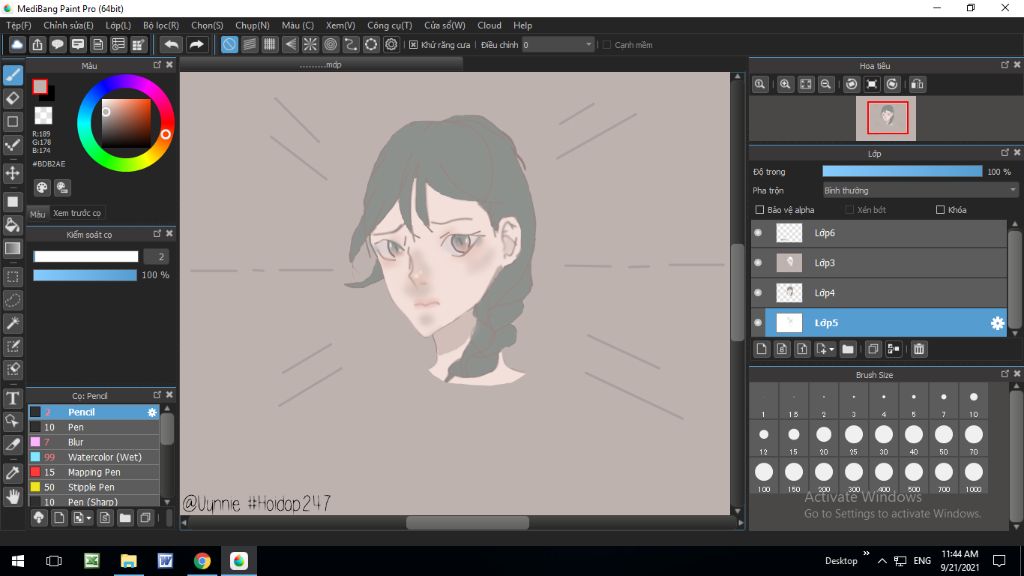Hide layer Lớp5 using its visibility dot
The width and height of the screenshot is (1024, 576).
point(758,323)
